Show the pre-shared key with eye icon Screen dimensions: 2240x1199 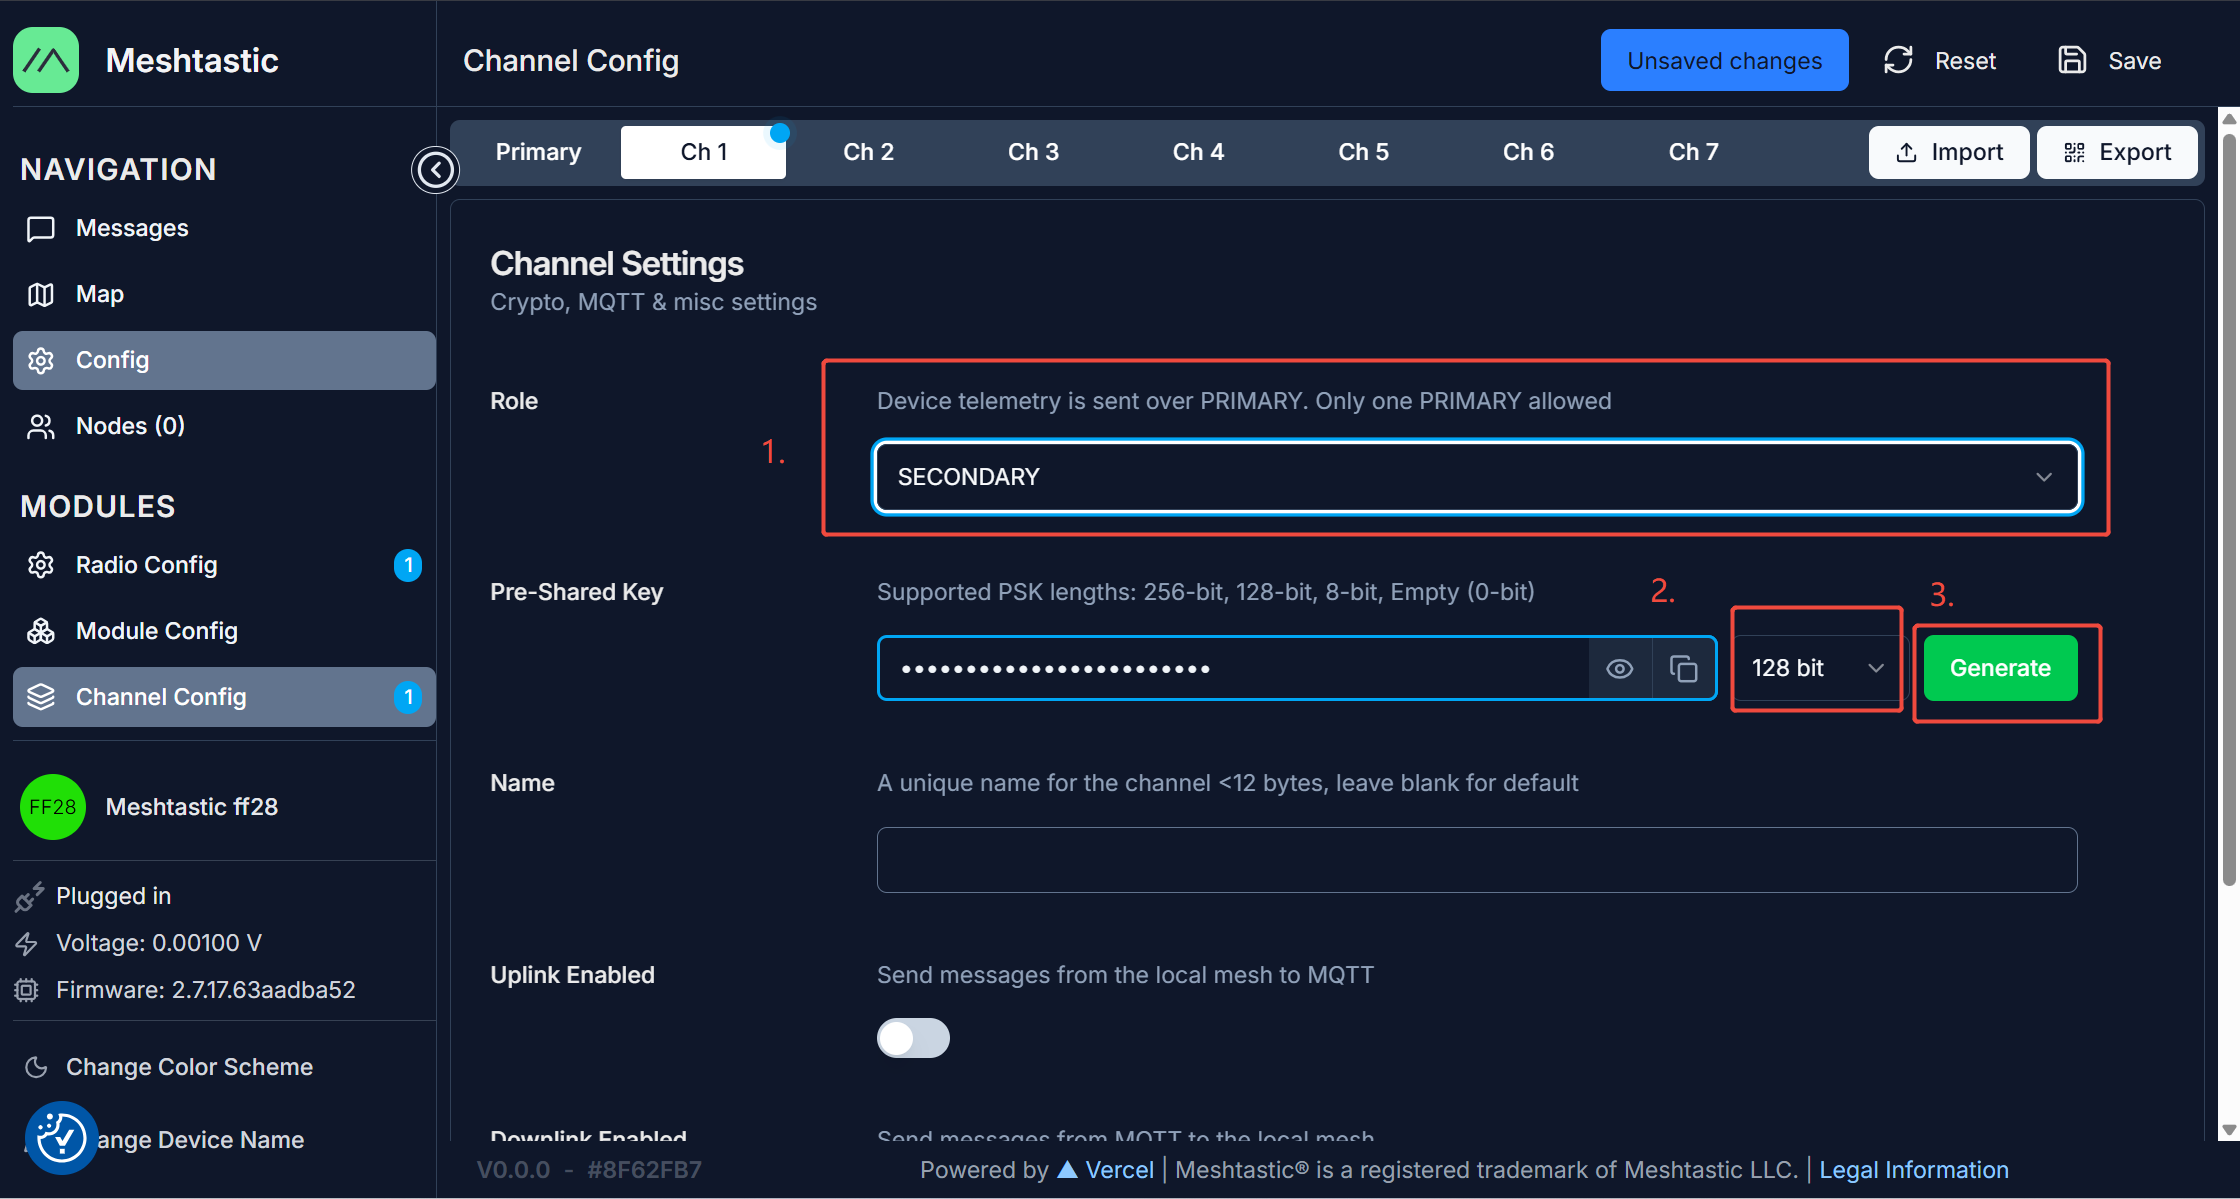pos(1620,668)
